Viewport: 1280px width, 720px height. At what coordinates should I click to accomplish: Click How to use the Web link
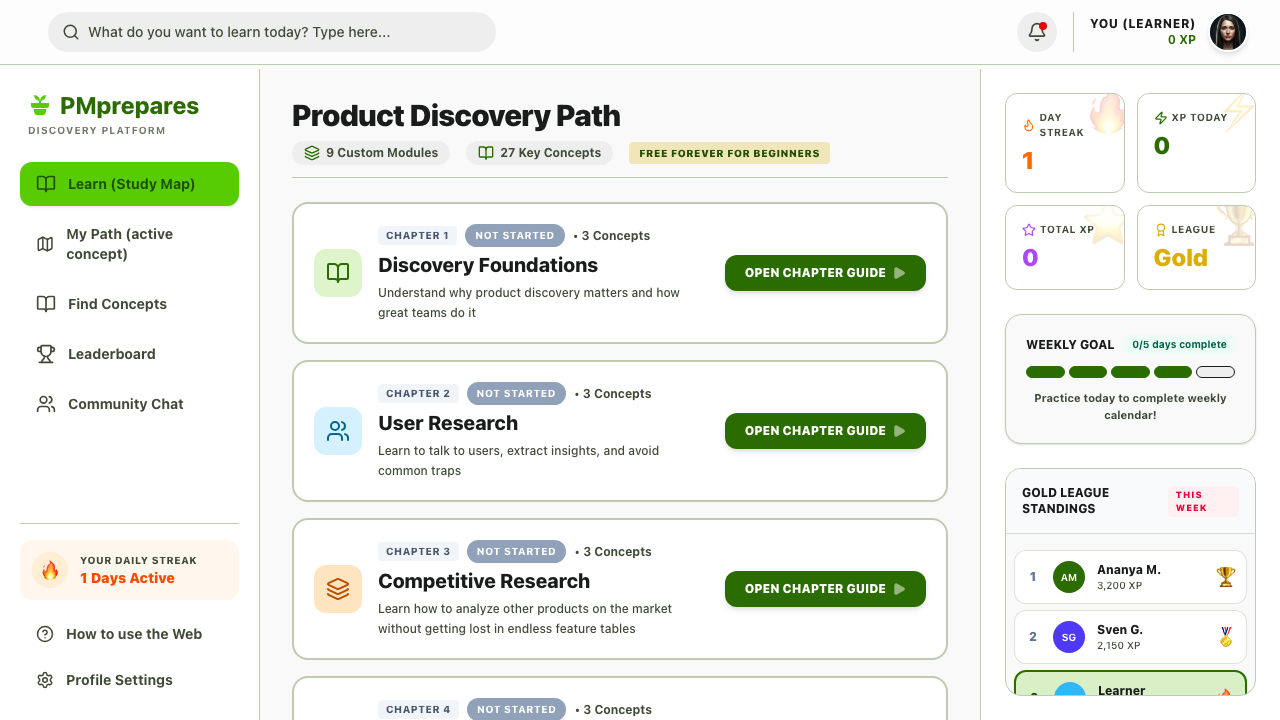tap(129, 634)
